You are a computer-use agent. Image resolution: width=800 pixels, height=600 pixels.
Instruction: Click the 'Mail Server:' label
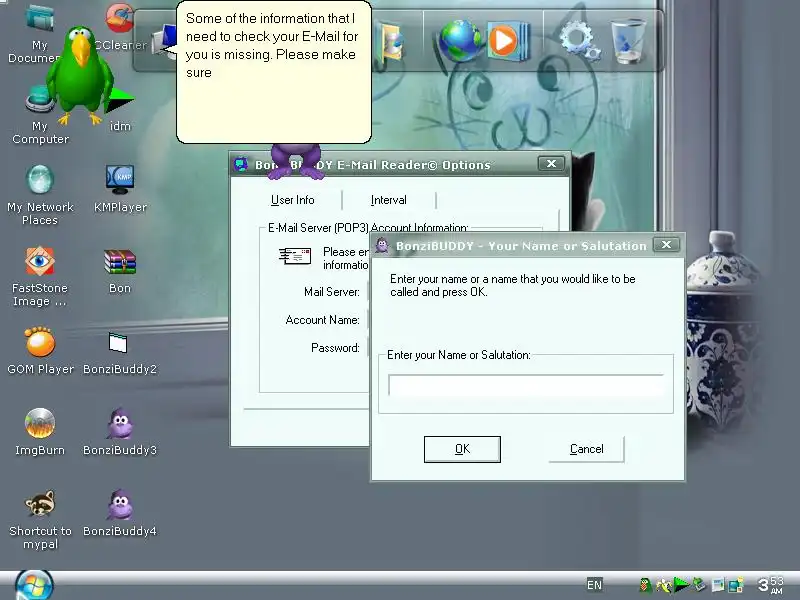click(332, 292)
